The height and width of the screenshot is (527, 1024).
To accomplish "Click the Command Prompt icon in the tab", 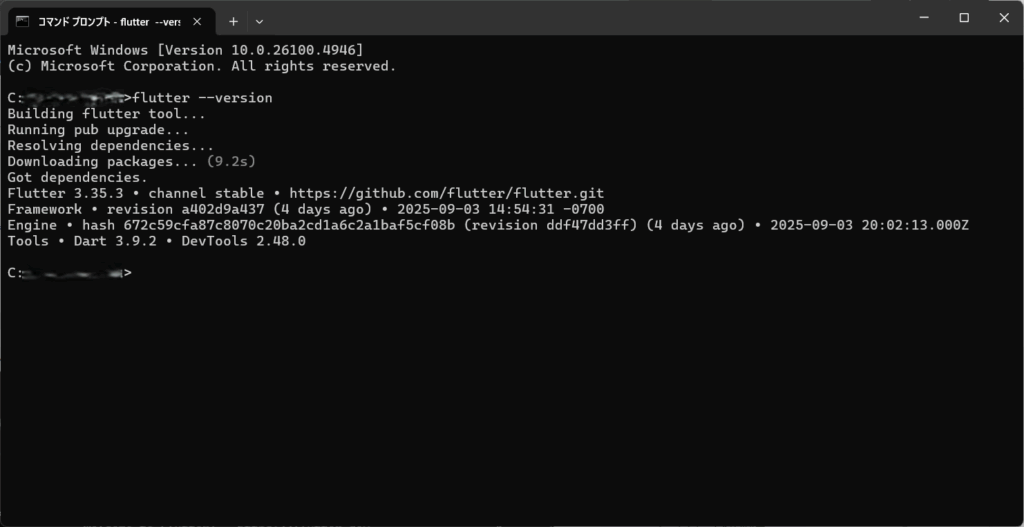I will [22, 21].
